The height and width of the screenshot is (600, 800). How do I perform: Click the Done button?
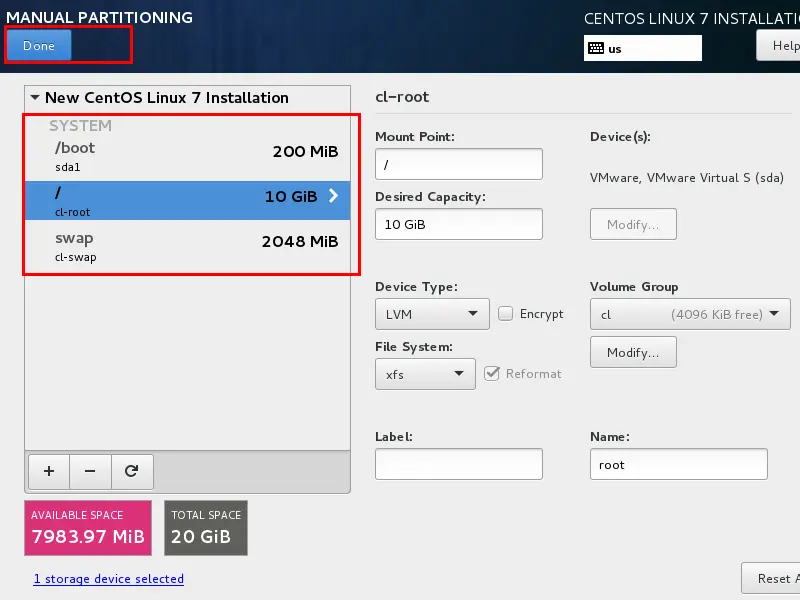(39, 45)
